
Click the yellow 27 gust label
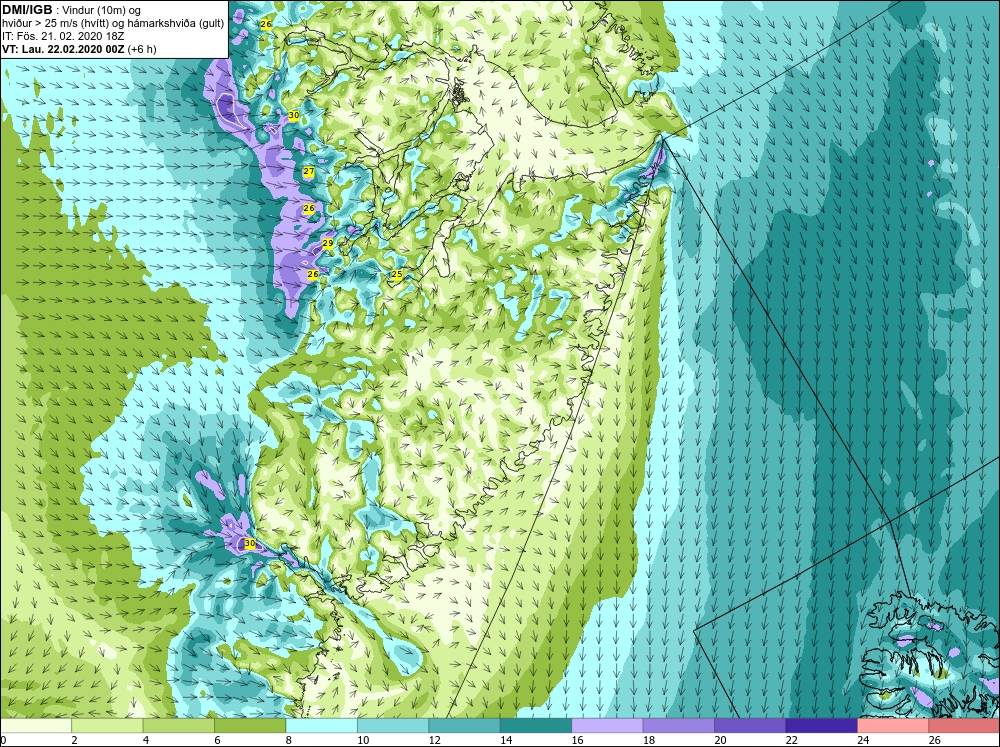(309, 172)
